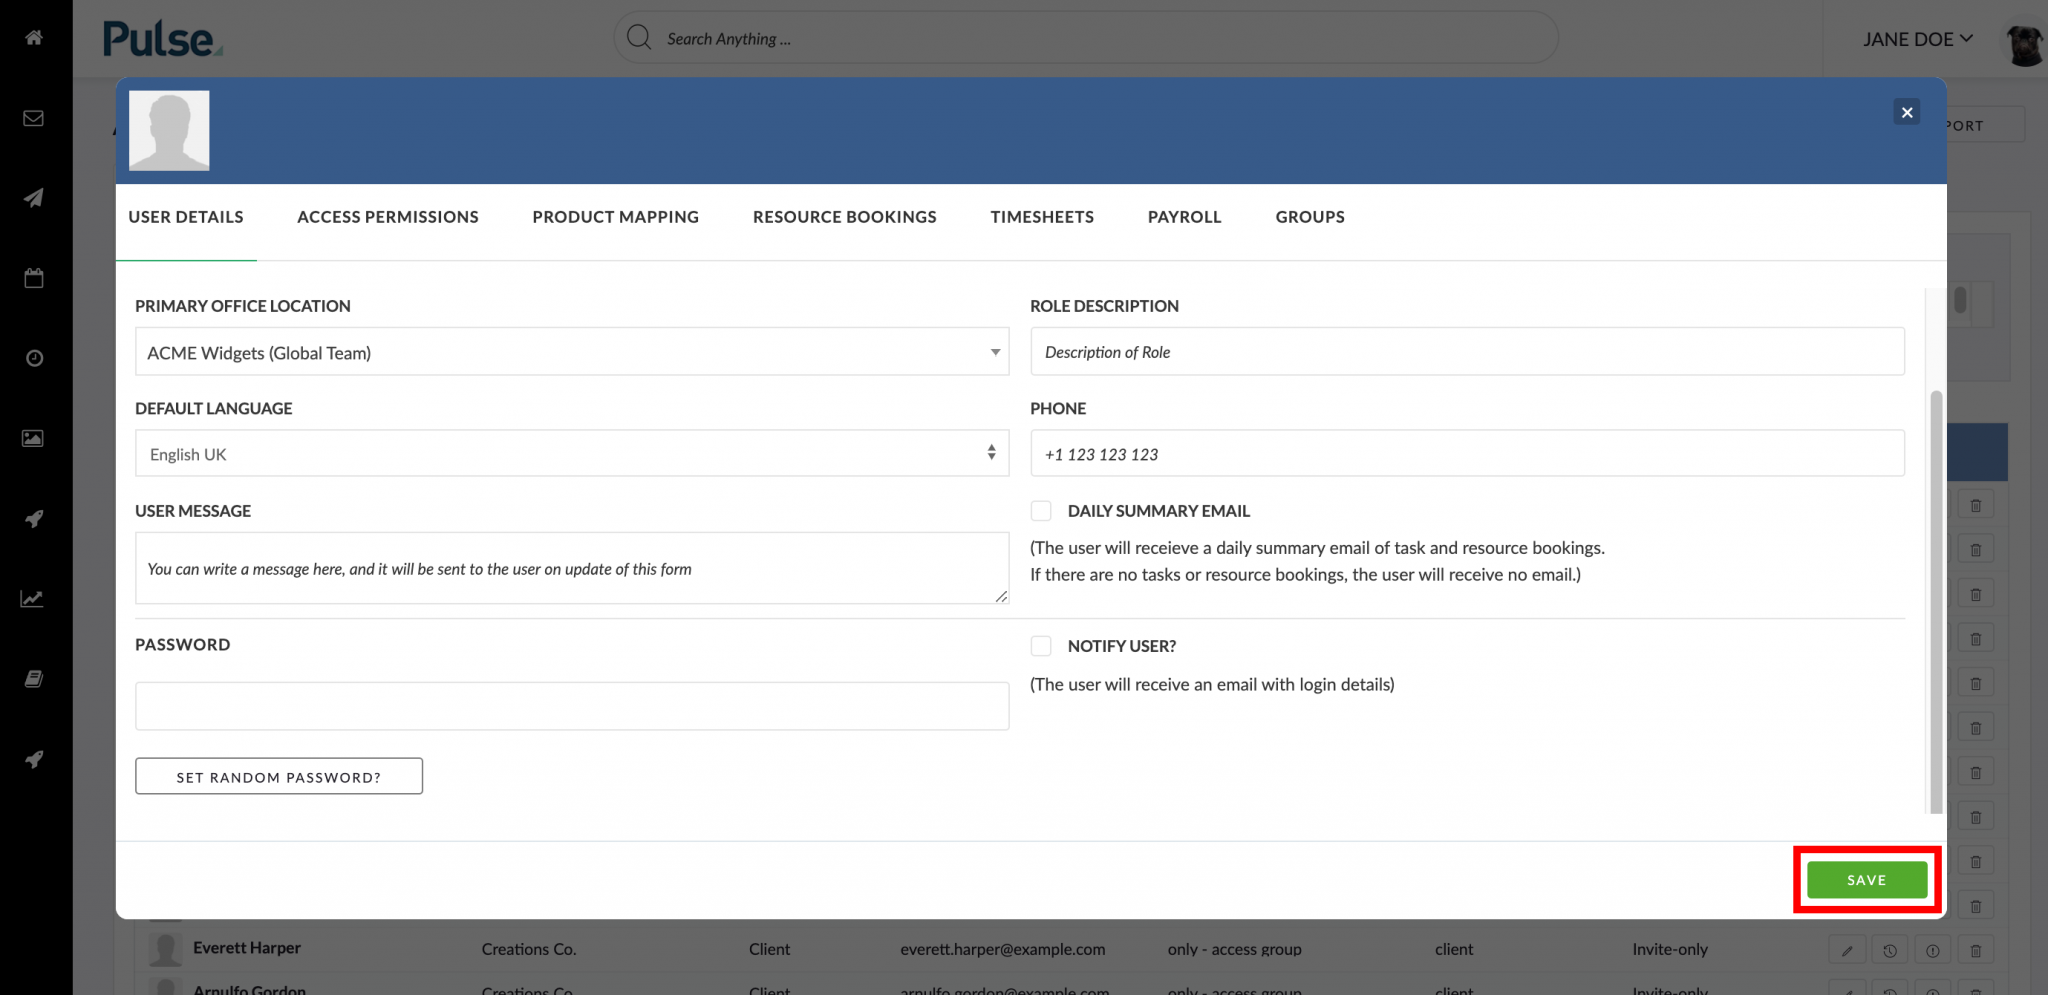Click Set Random Password button
2048x995 pixels.
coord(278,776)
